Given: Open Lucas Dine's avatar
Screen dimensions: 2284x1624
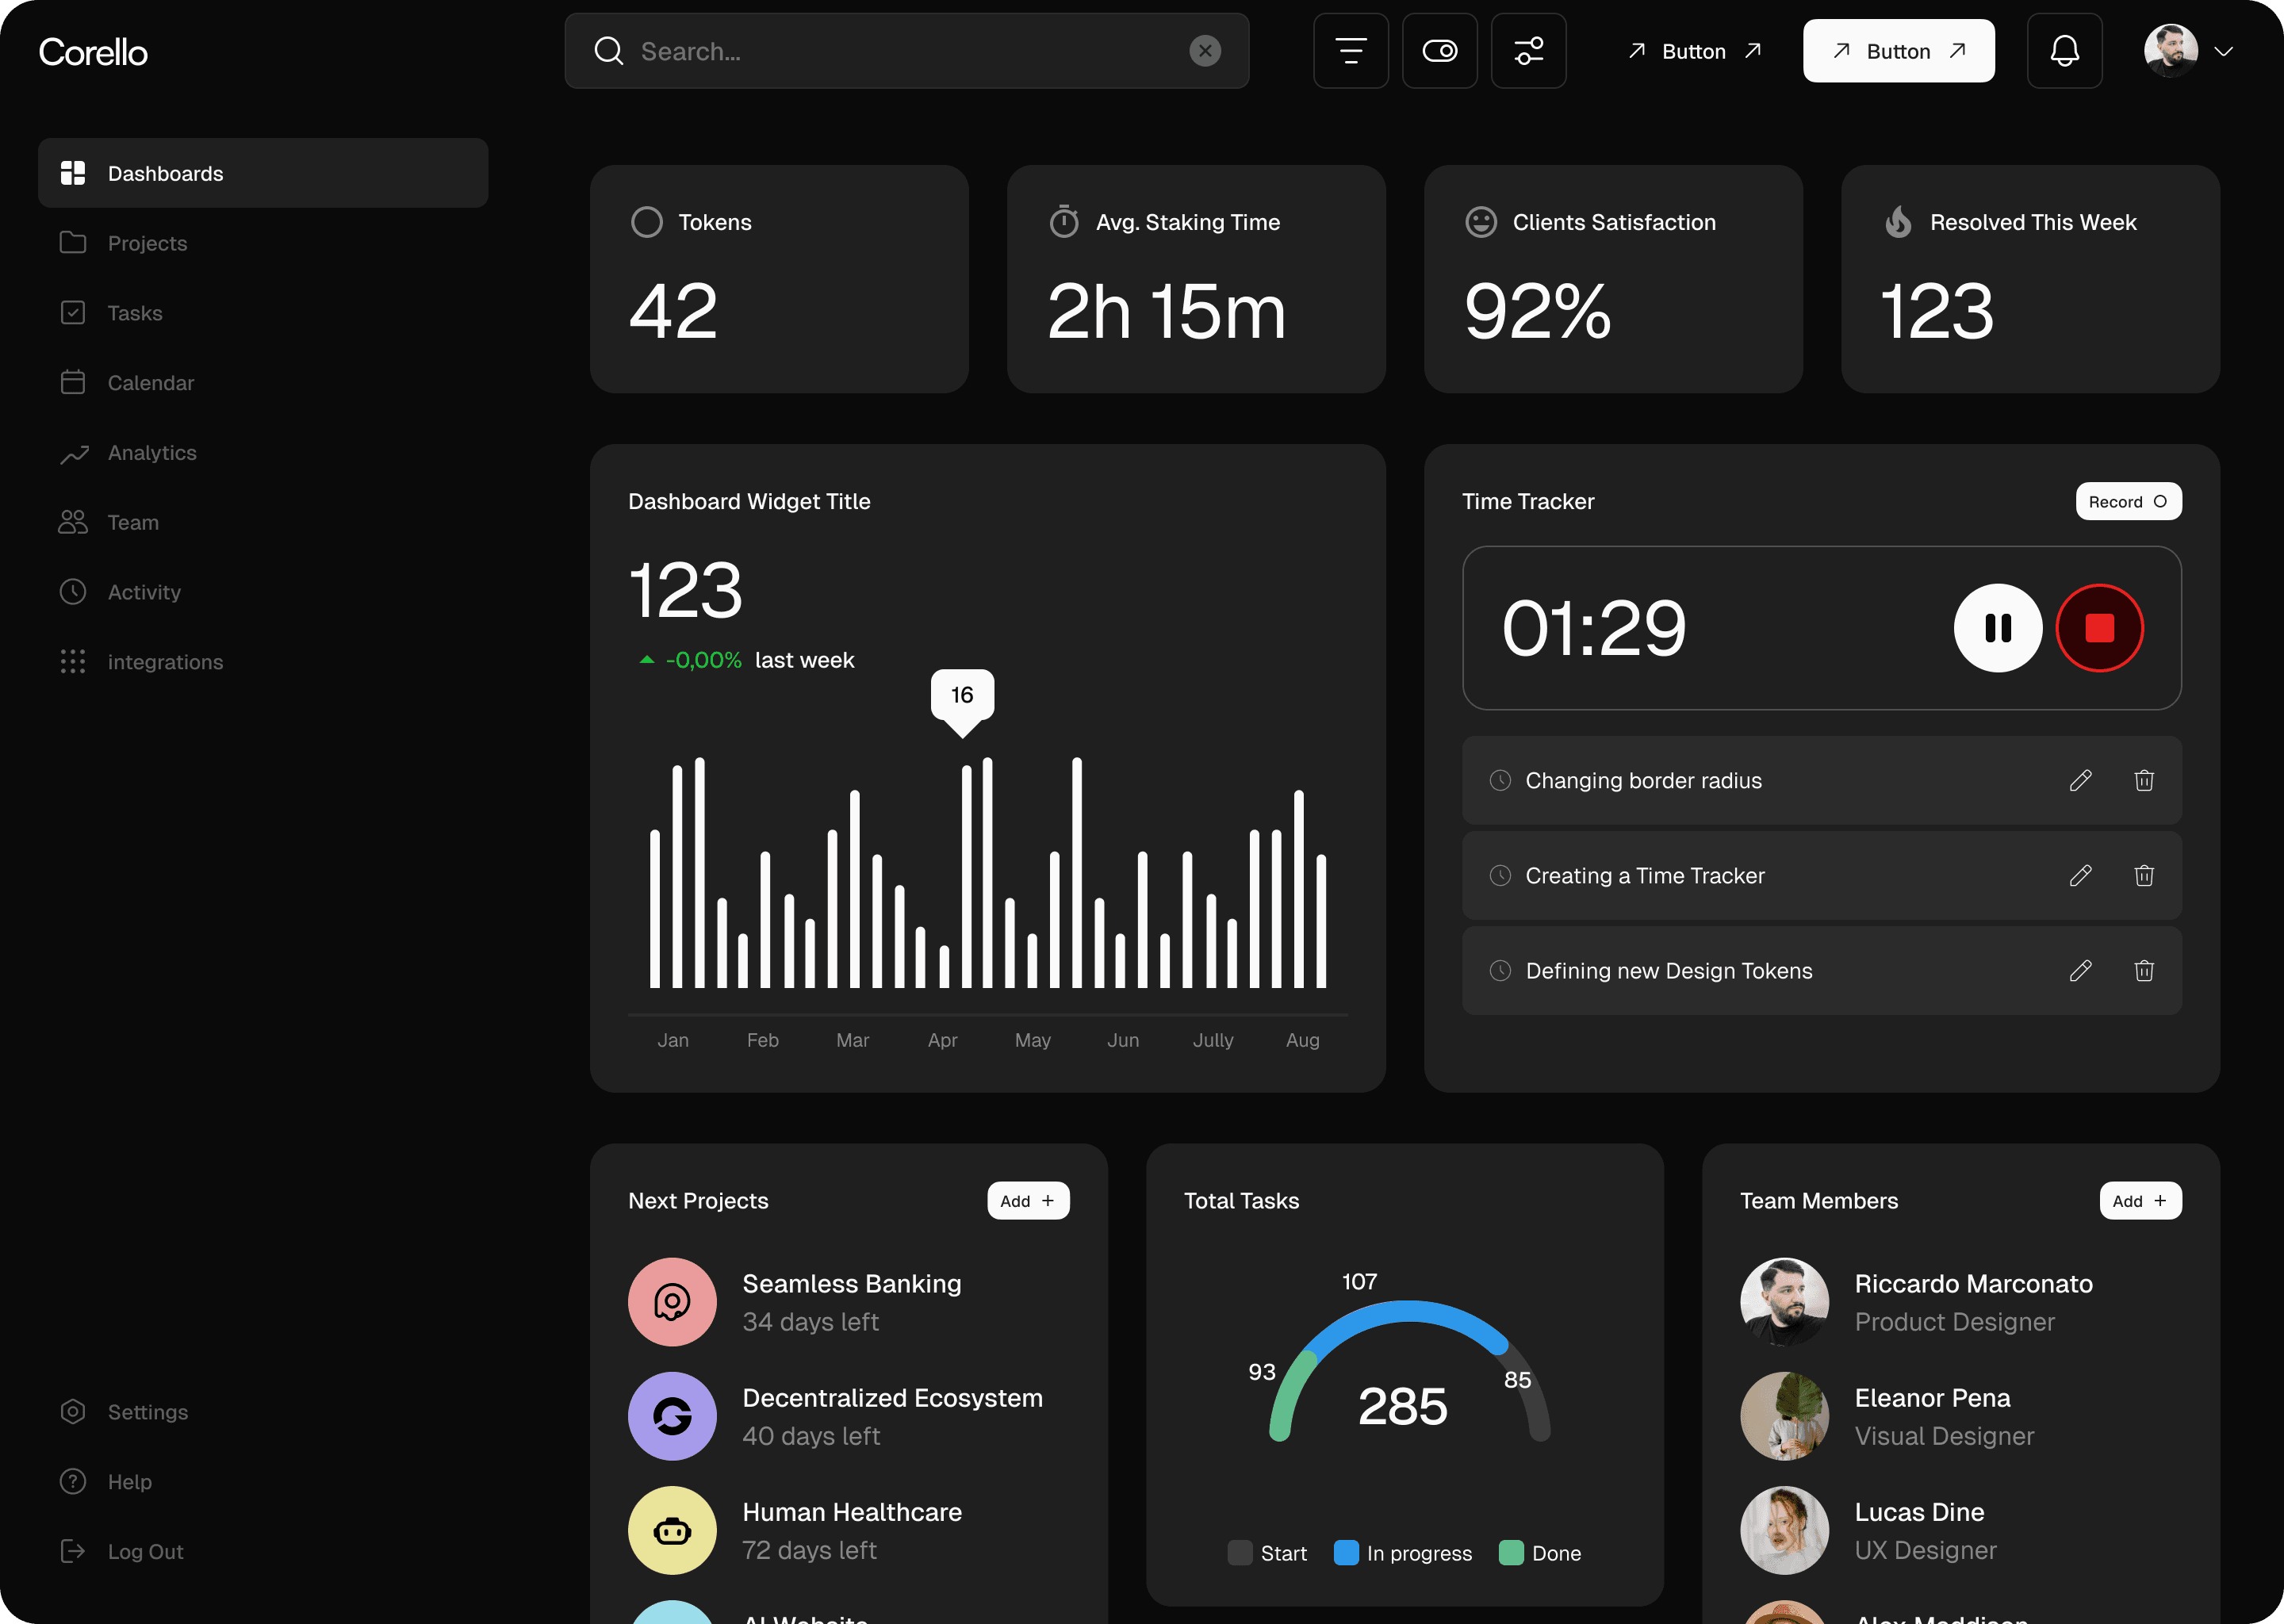Looking at the screenshot, I should [1784, 1530].
